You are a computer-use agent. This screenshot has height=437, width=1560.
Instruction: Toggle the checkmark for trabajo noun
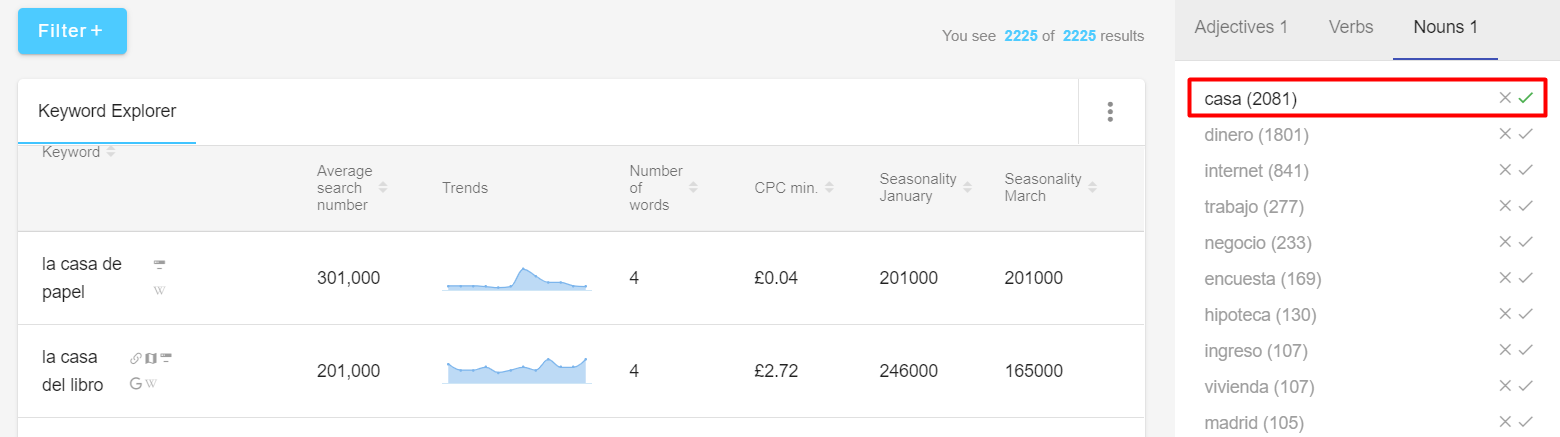(x=1525, y=206)
